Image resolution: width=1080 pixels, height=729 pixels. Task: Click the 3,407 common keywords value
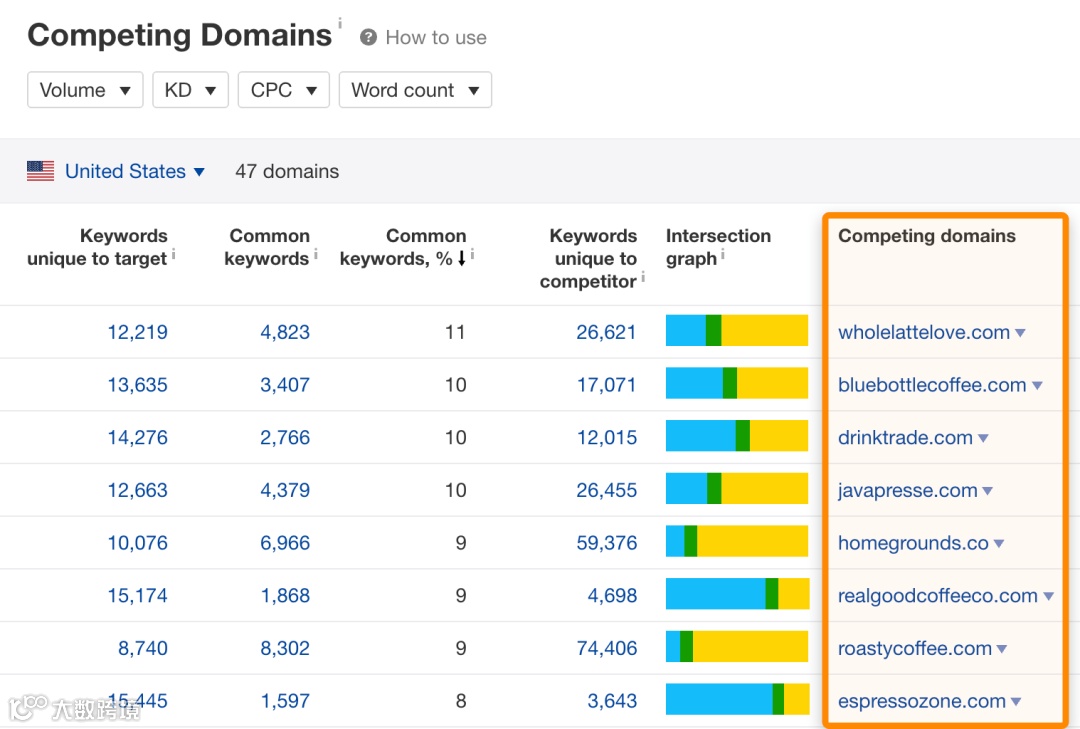point(285,384)
